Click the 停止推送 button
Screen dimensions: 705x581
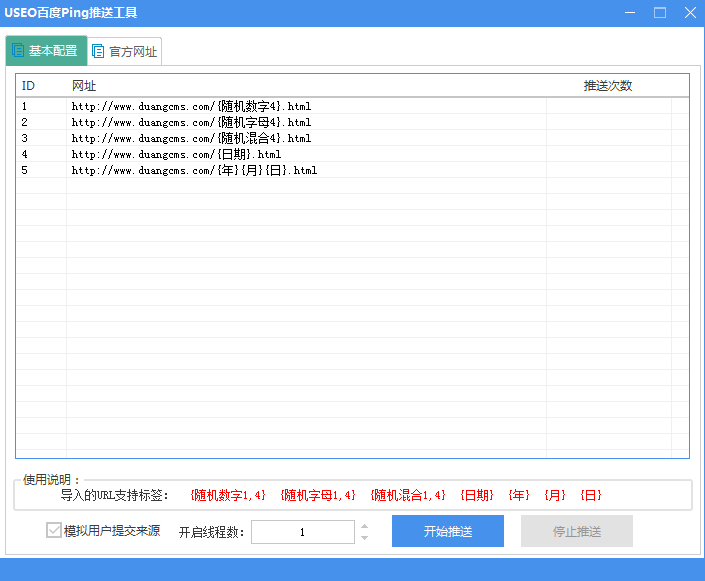(x=577, y=531)
